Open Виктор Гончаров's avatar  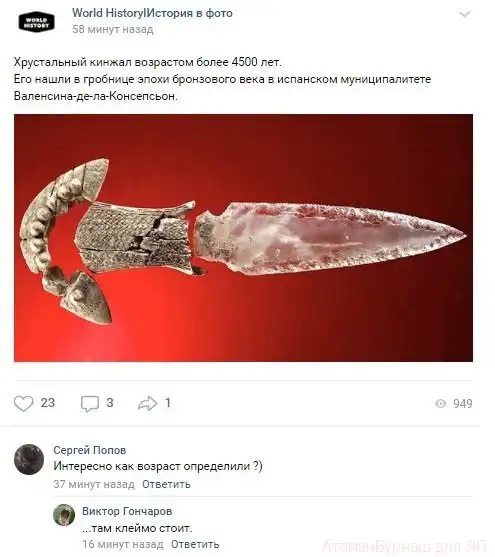[64, 515]
